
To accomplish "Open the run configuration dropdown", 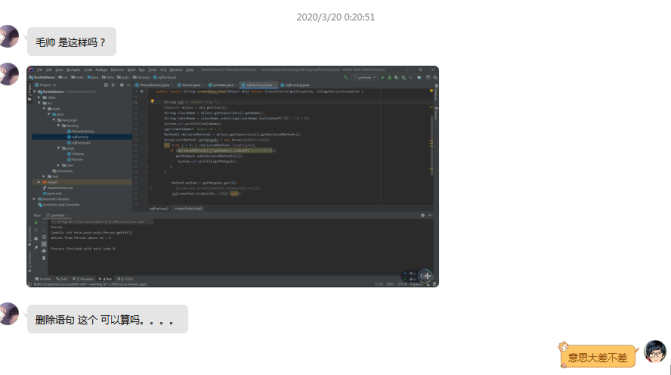I will [x=364, y=77].
